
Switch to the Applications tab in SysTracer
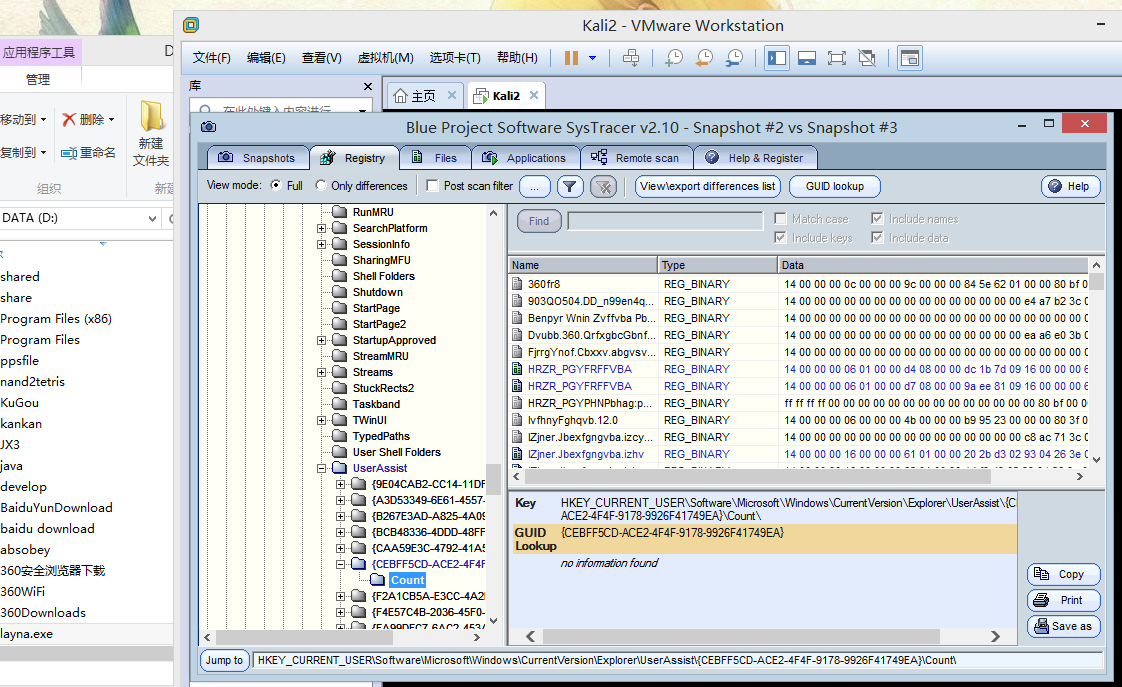525,157
